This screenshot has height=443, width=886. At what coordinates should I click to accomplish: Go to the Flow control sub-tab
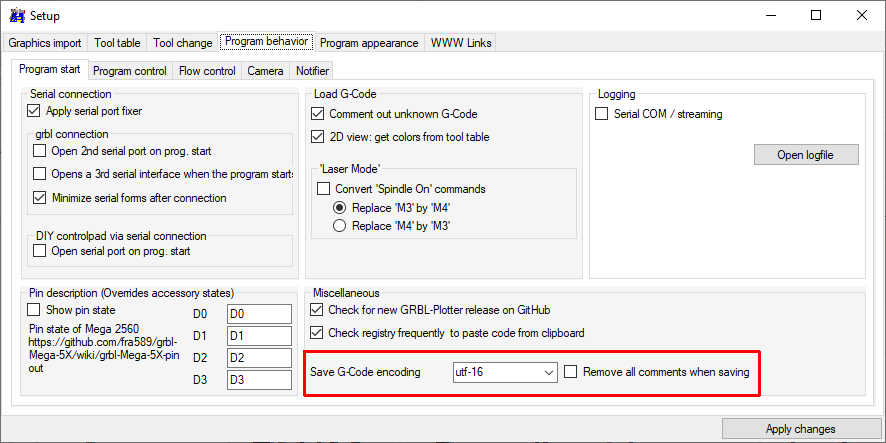point(207,71)
